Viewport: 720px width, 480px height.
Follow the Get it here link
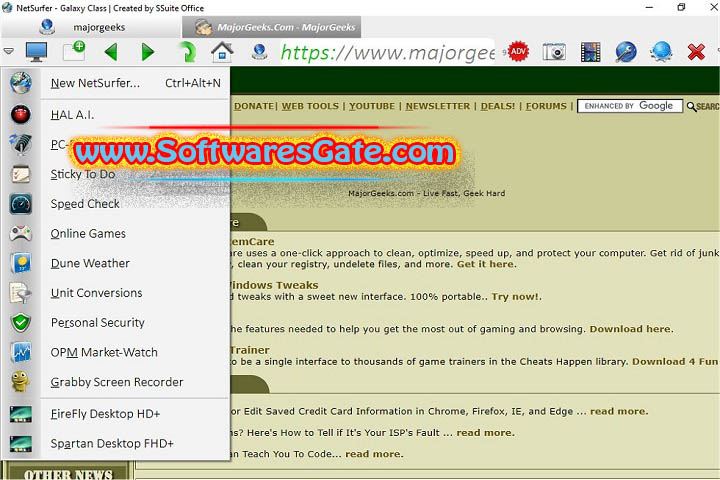tap(486, 264)
